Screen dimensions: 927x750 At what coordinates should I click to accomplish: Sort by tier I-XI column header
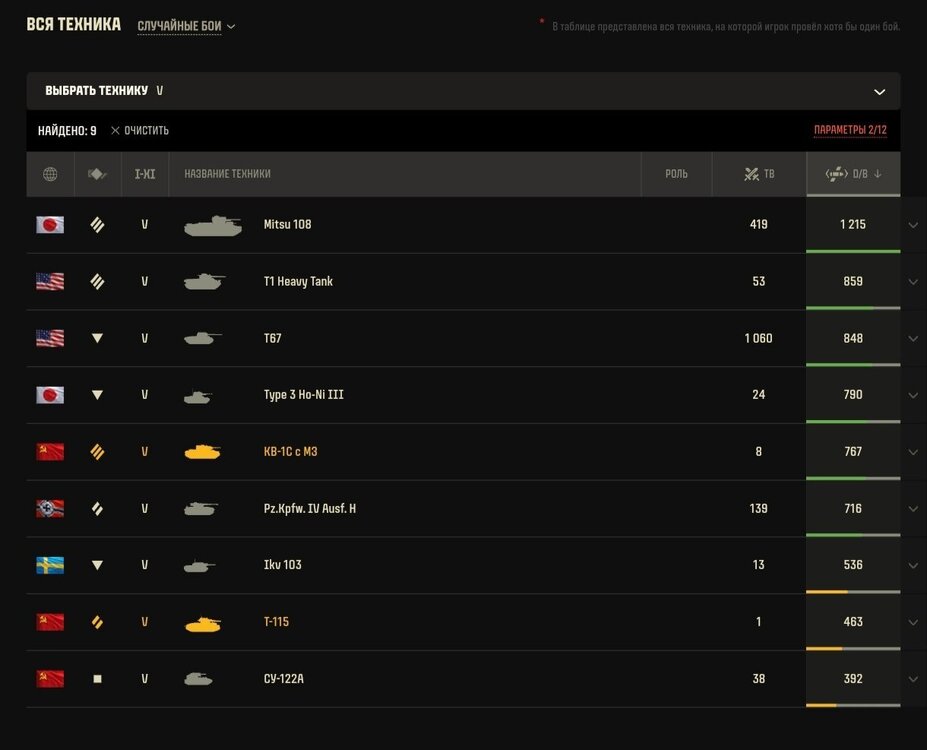145,174
